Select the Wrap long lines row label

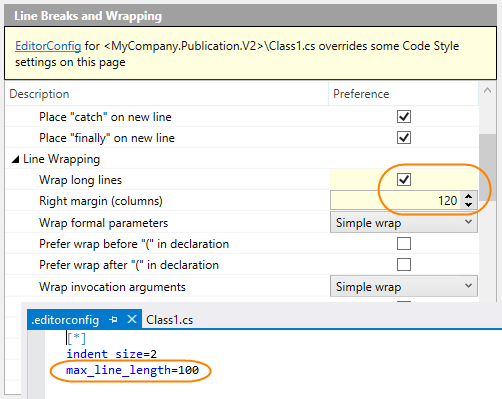(x=80, y=180)
